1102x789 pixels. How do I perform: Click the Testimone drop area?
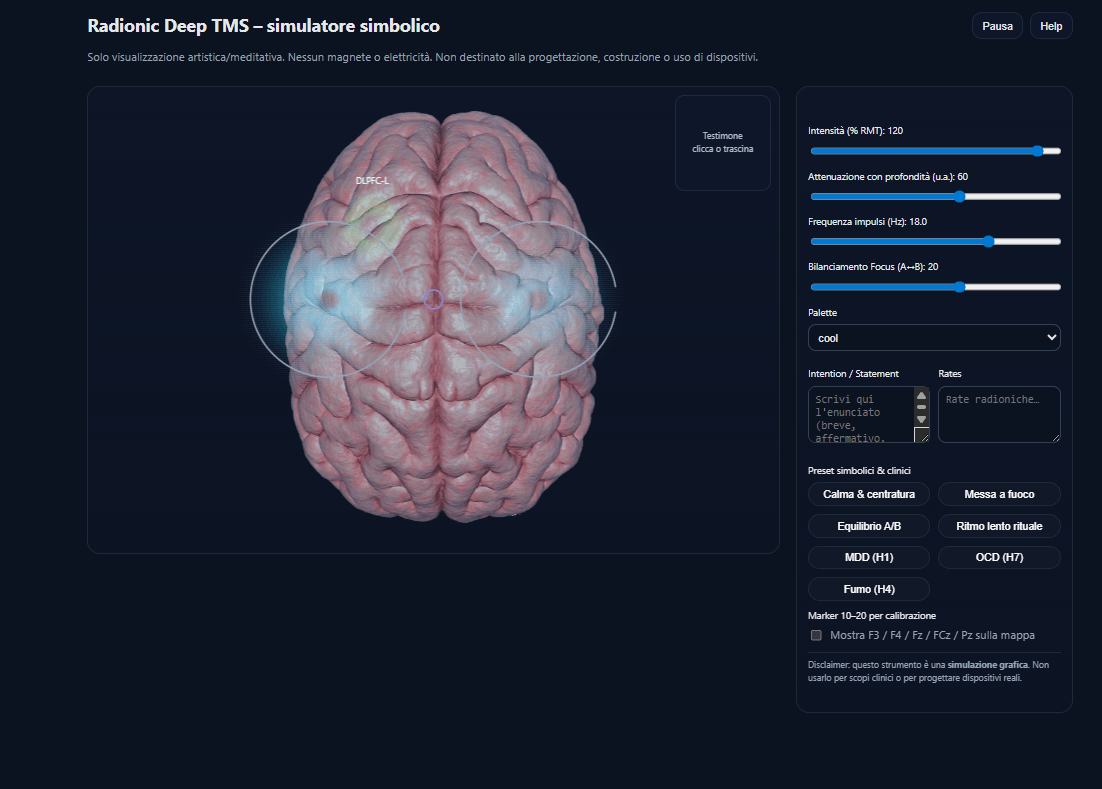click(x=722, y=142)
